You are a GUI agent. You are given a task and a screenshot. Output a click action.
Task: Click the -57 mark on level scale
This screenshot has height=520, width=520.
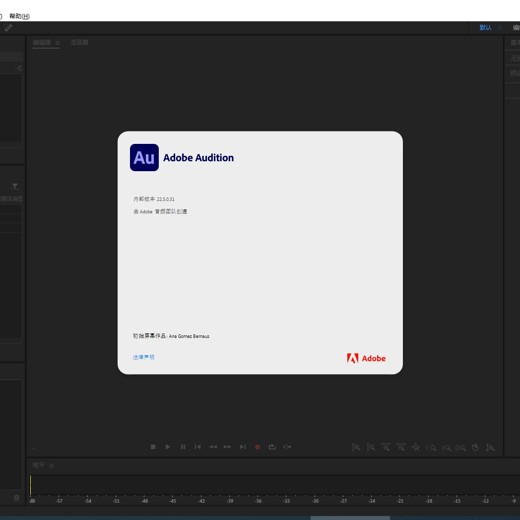point(59,501)
